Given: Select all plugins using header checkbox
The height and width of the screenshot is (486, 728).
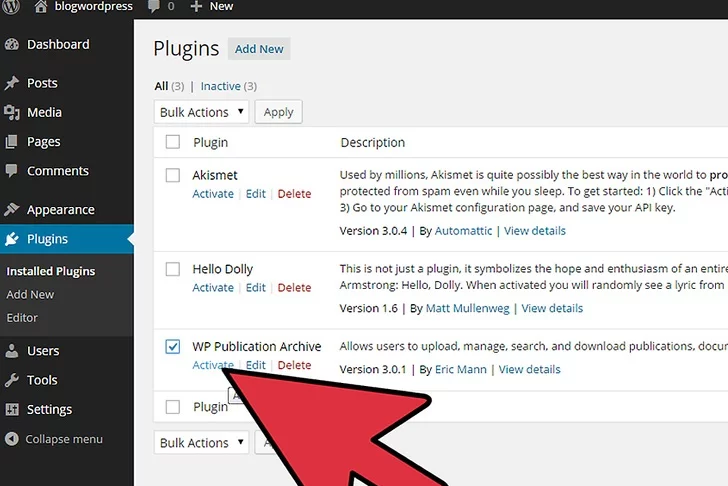Looking at the screenshot, I should click(173, 142).
